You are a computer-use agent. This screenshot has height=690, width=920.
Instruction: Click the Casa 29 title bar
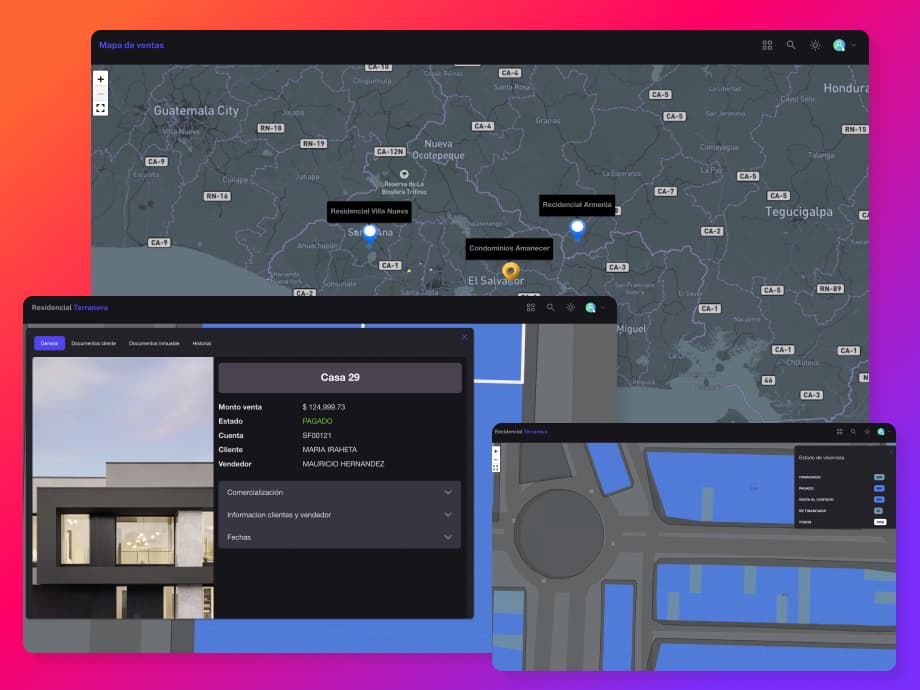[340, 377]
